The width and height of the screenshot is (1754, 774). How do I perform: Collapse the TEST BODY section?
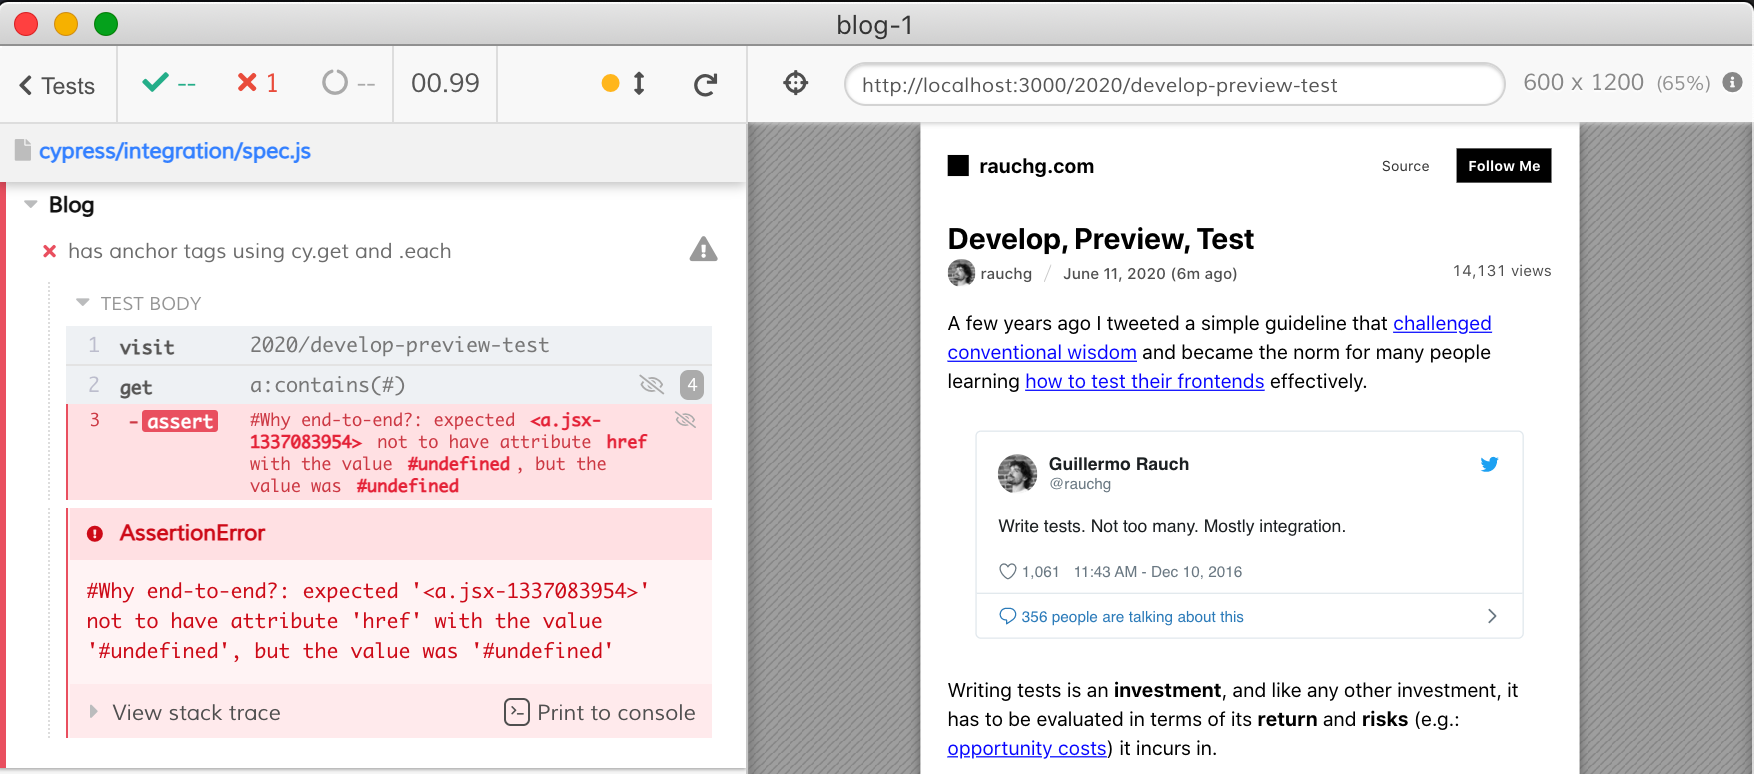tap(83, 302)
